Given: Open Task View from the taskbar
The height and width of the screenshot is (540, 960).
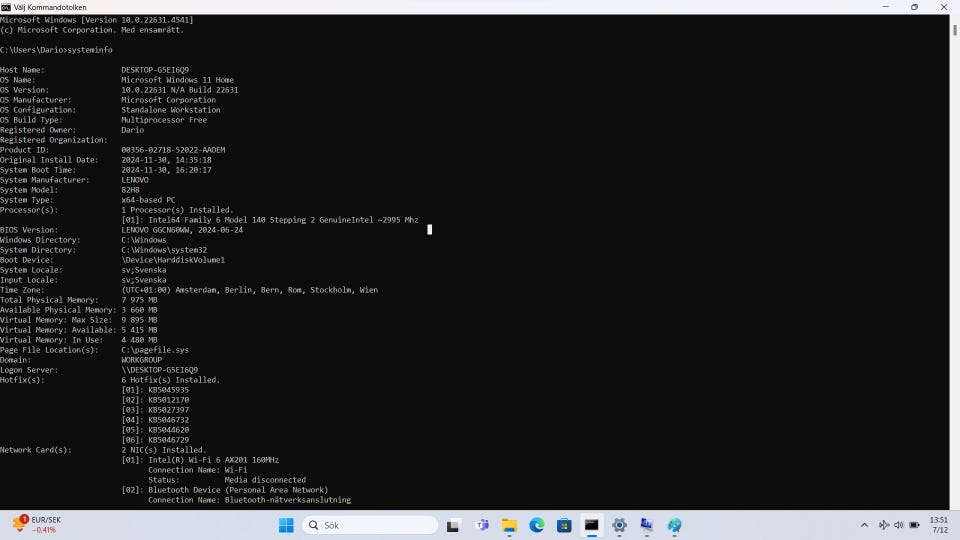Looking at the screenshot, I should pos(453,525).
